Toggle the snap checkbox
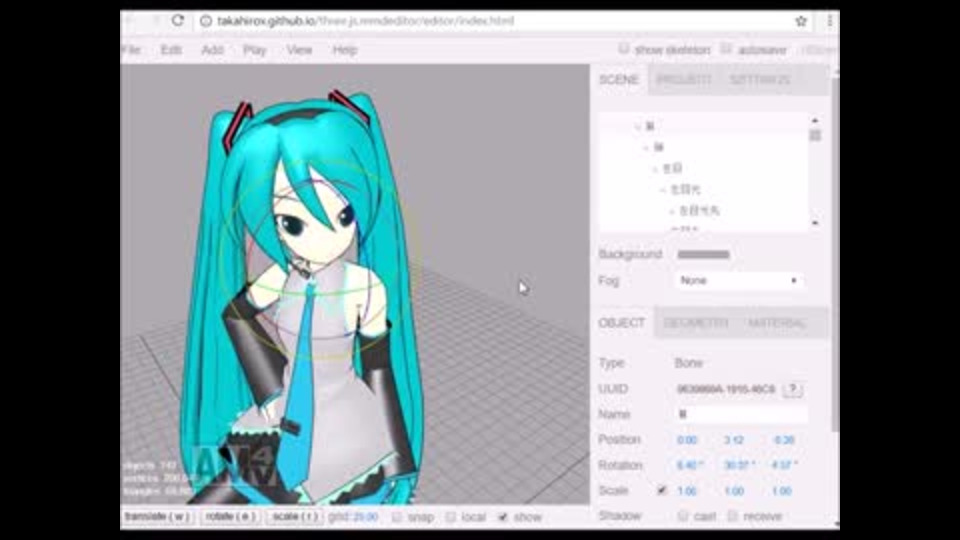The image size is (960, 540). [x=397, y=517]
